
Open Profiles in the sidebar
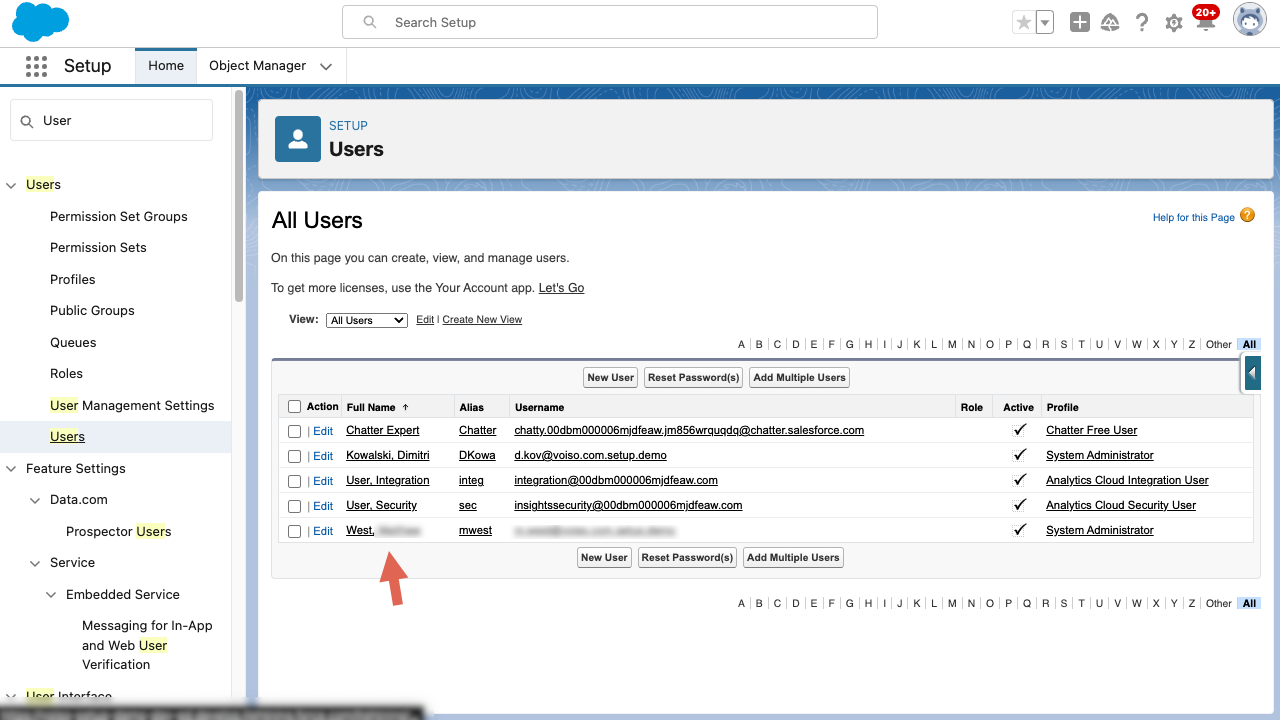(x=73, y=280)
